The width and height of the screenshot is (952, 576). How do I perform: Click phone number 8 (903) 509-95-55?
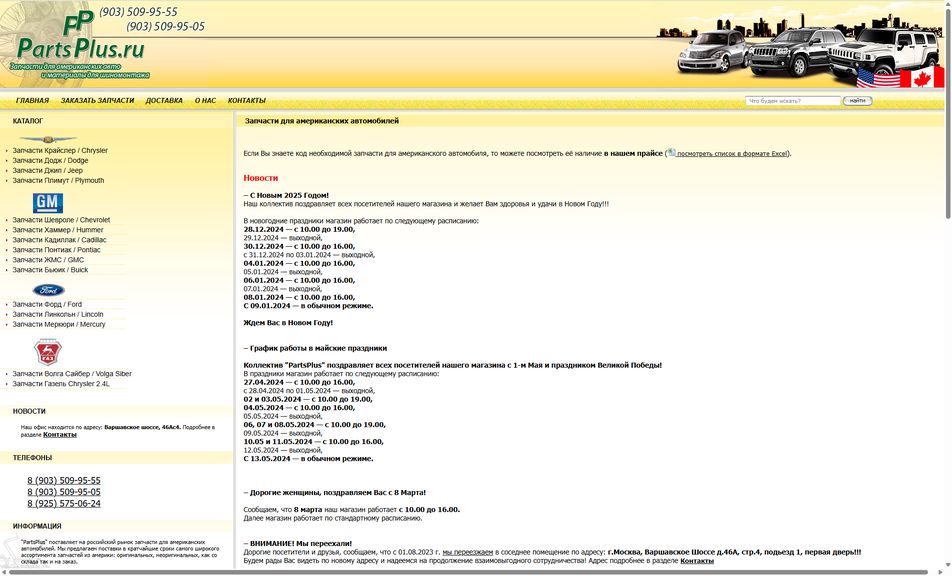[64, 480]
